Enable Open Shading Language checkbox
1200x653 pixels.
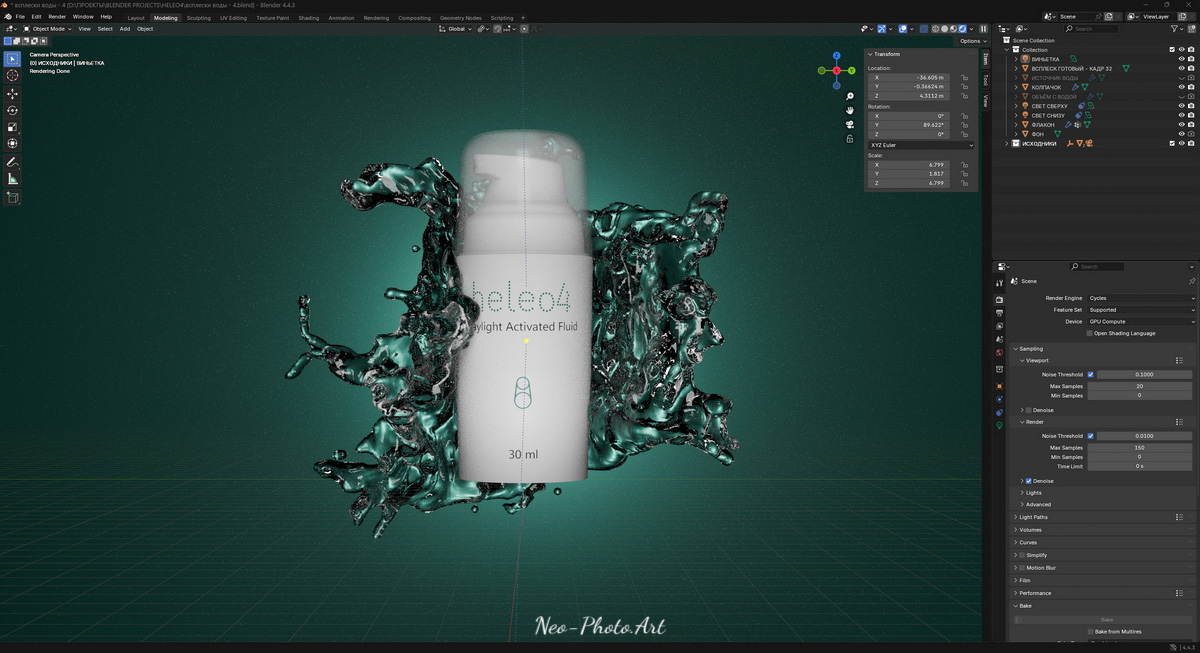click(x=1090, y=333)
